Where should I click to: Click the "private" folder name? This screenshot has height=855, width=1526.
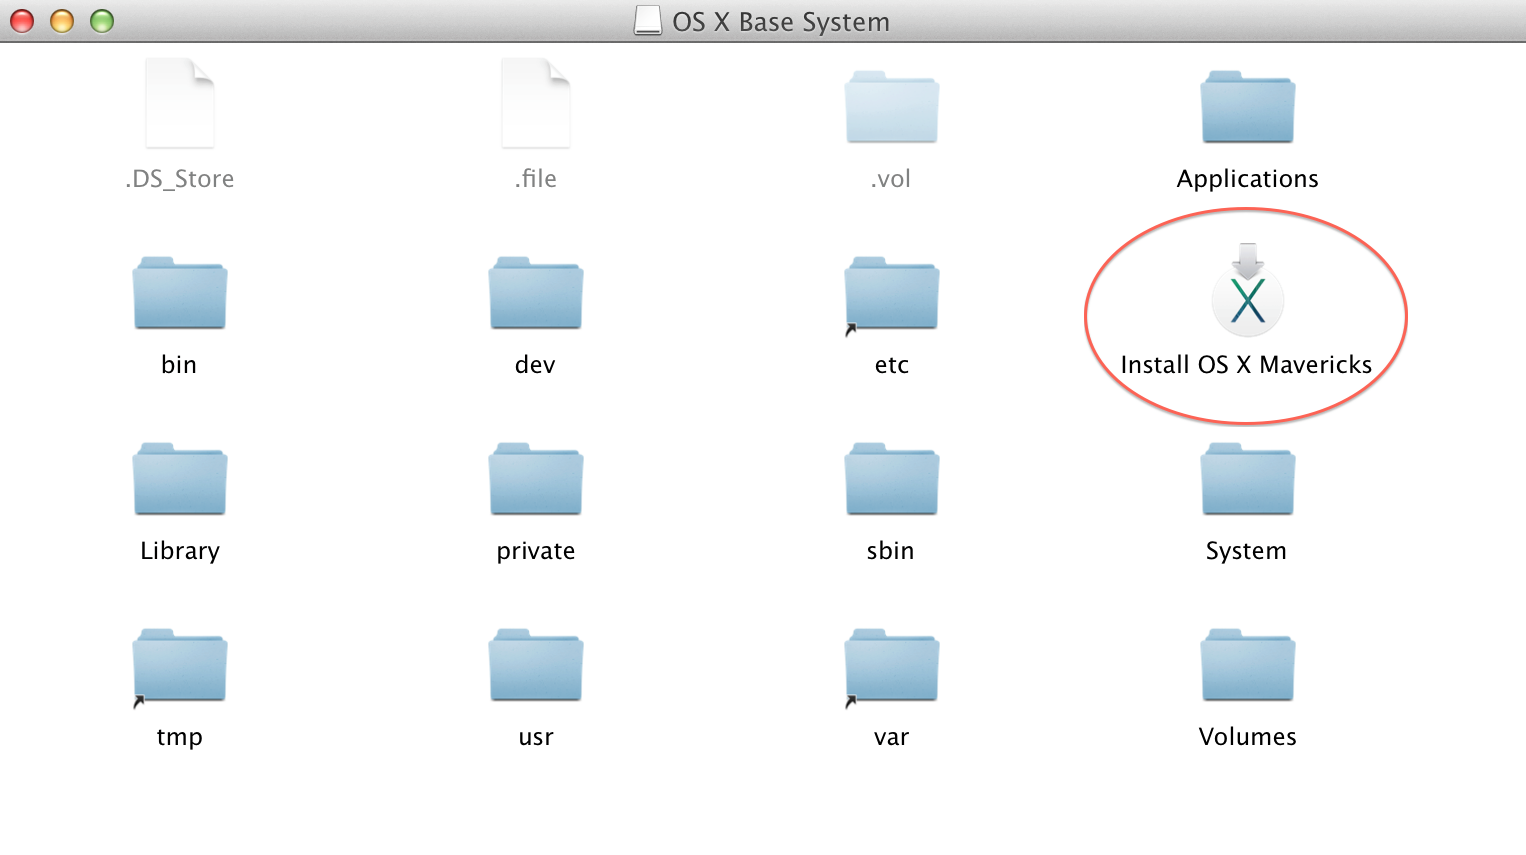tap(536, 551)
